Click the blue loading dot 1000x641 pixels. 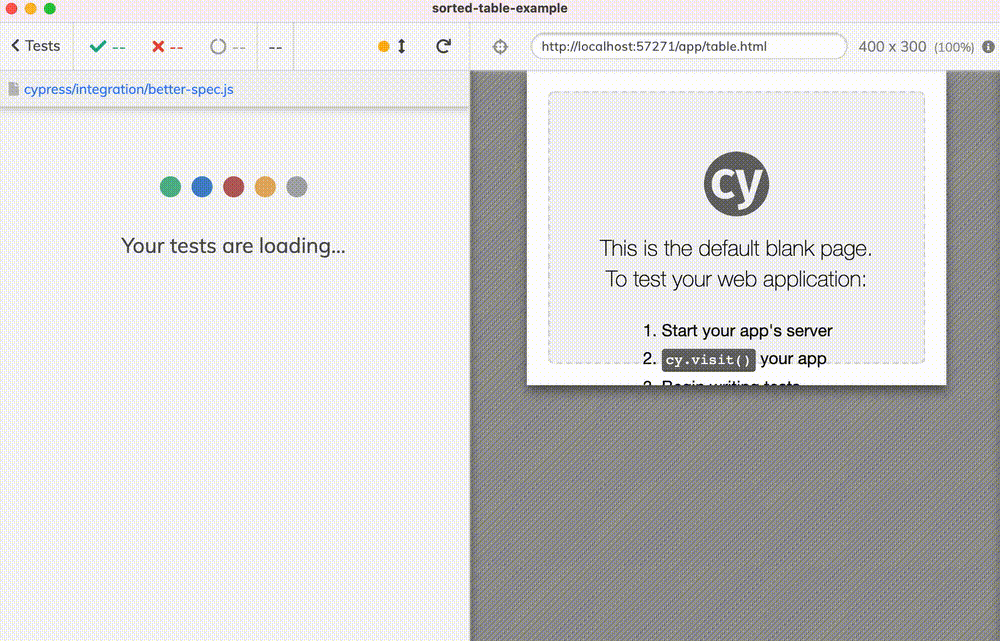(x=202, y=187)
